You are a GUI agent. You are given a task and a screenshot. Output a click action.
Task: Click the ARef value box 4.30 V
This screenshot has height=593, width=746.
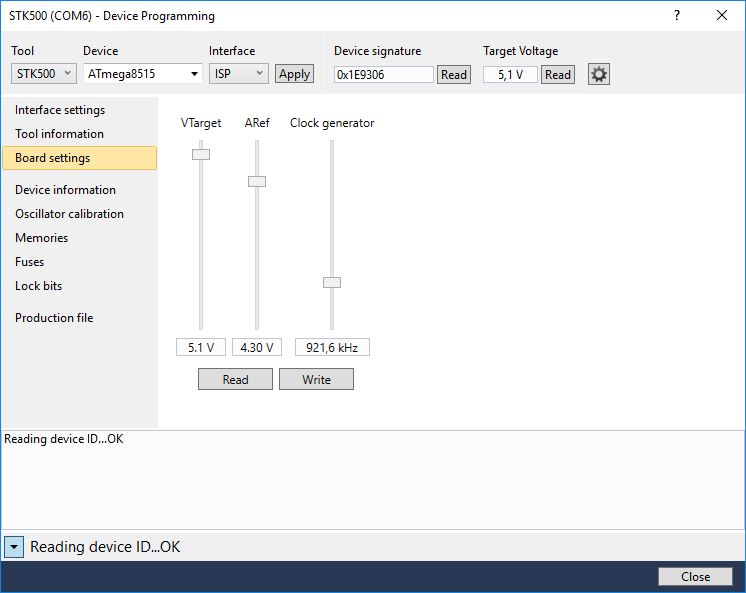257,347
